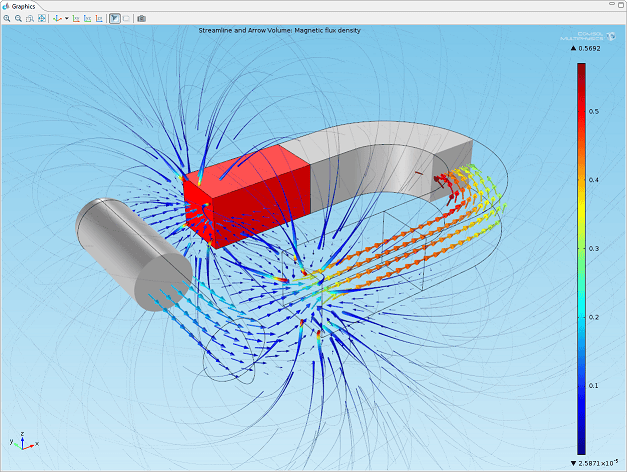Image resolution: width=627 pixels, height=472 pixels.
Task: Activate the Zoom Box tool
Action: pos(30,18)
